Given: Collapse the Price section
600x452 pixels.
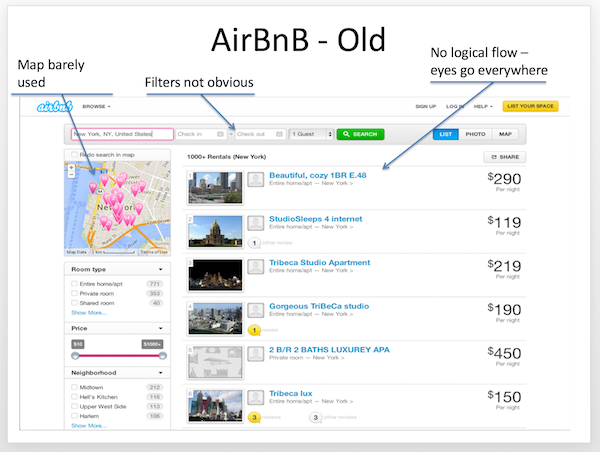Looking at the screenshot, I should click(161, 328).
